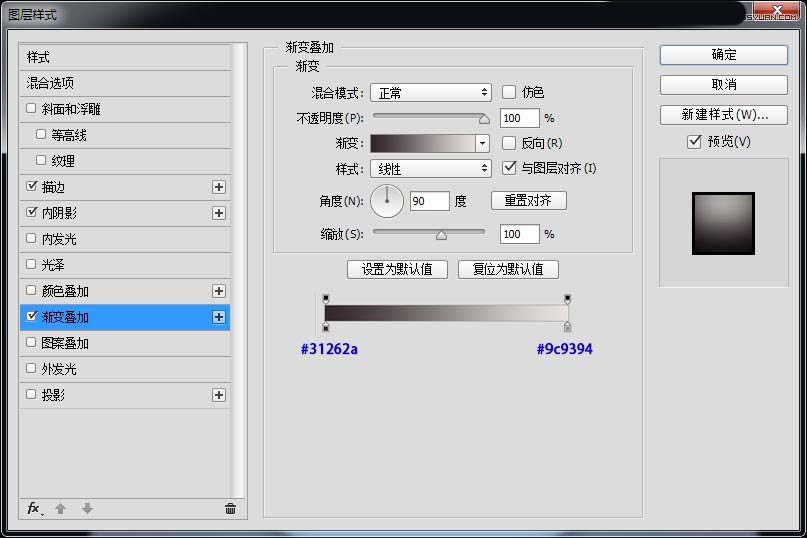Click the 确定 button
This screenshot has width=807, height=538.
[724, 55]
